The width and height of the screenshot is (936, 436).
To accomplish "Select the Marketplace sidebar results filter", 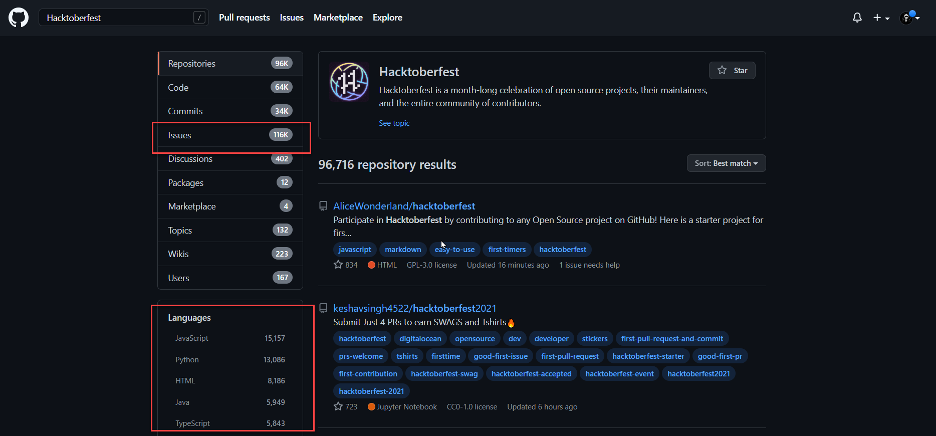I will (x=230, y=207).
